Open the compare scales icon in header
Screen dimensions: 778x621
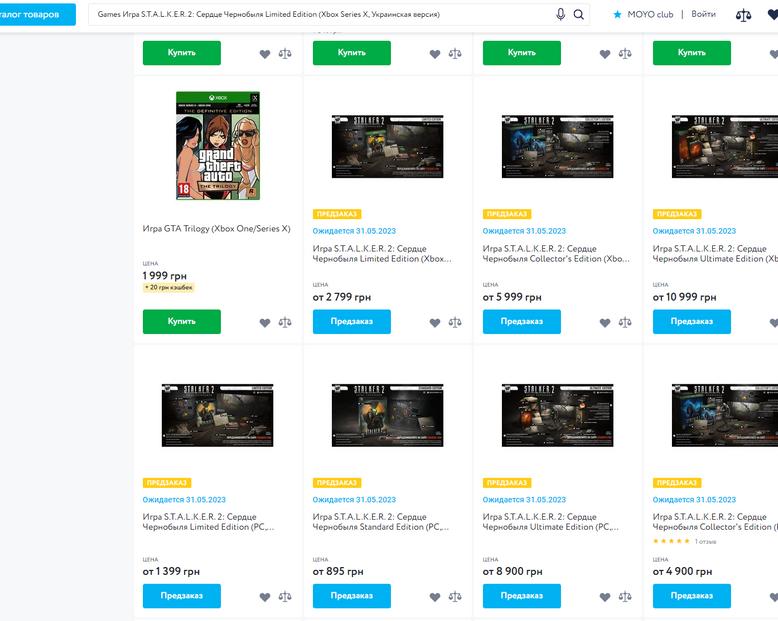[743, 15]
